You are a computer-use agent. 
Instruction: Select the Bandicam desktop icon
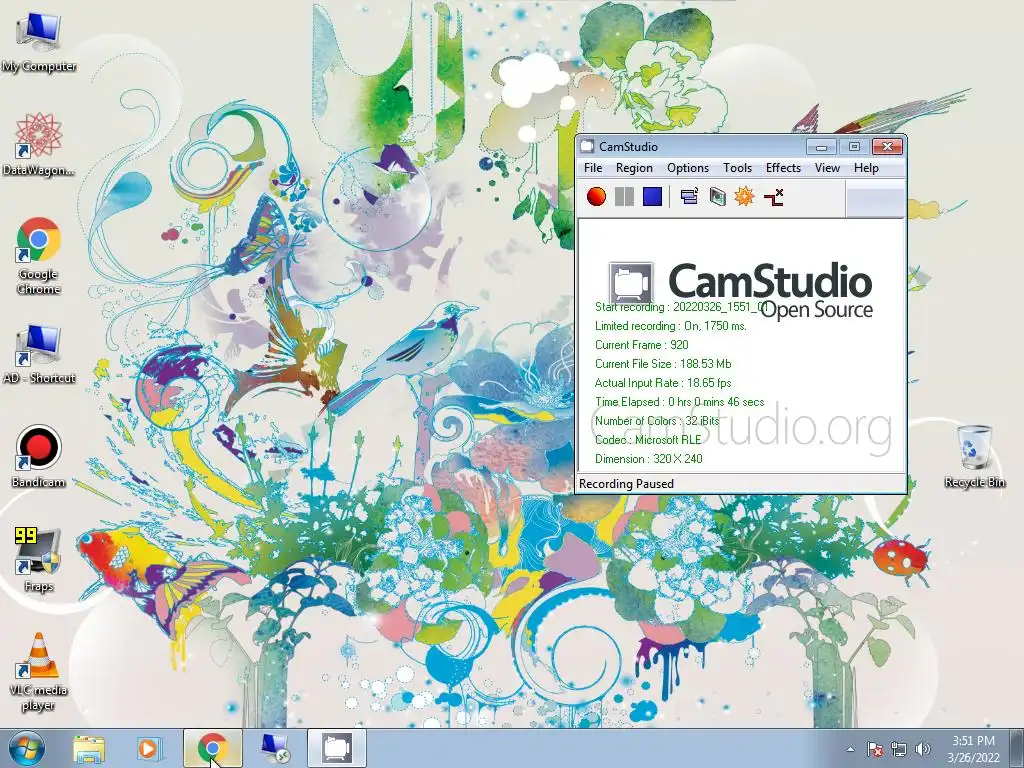(39, 457)
